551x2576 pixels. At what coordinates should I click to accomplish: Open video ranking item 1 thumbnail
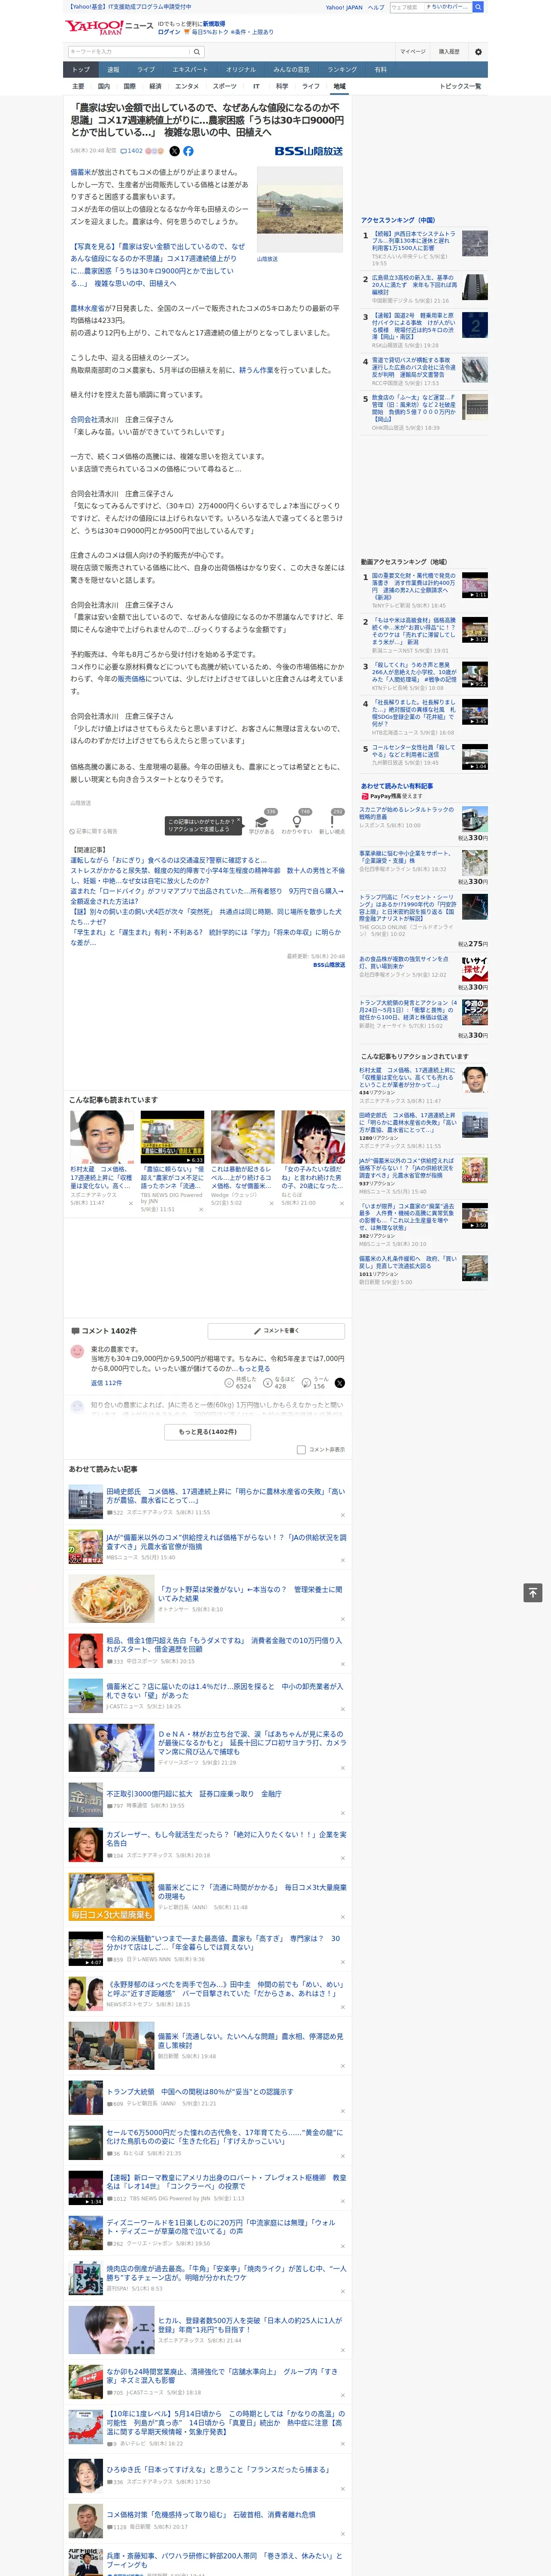point(475,585)
